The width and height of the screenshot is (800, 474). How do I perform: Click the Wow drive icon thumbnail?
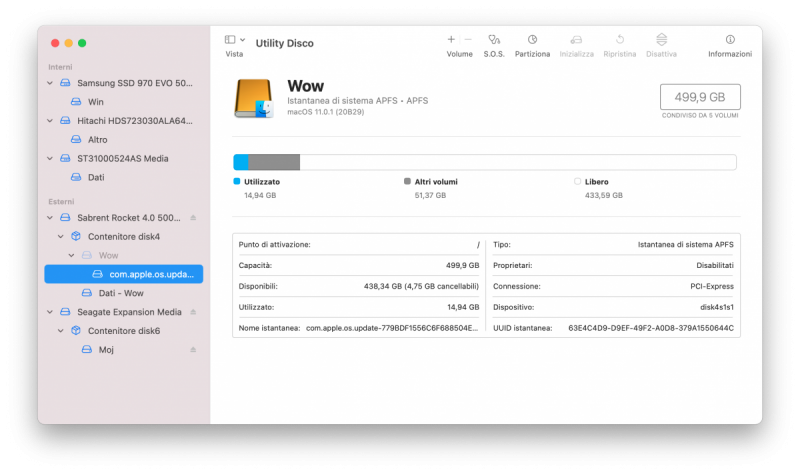[254, 98]
